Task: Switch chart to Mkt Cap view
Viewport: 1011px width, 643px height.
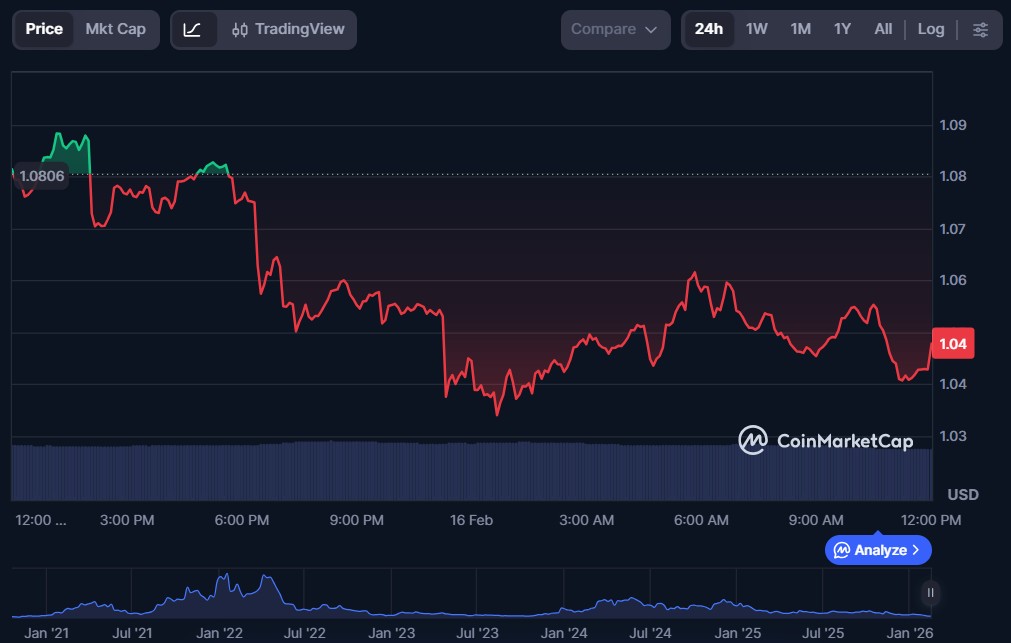Action: 115,29
